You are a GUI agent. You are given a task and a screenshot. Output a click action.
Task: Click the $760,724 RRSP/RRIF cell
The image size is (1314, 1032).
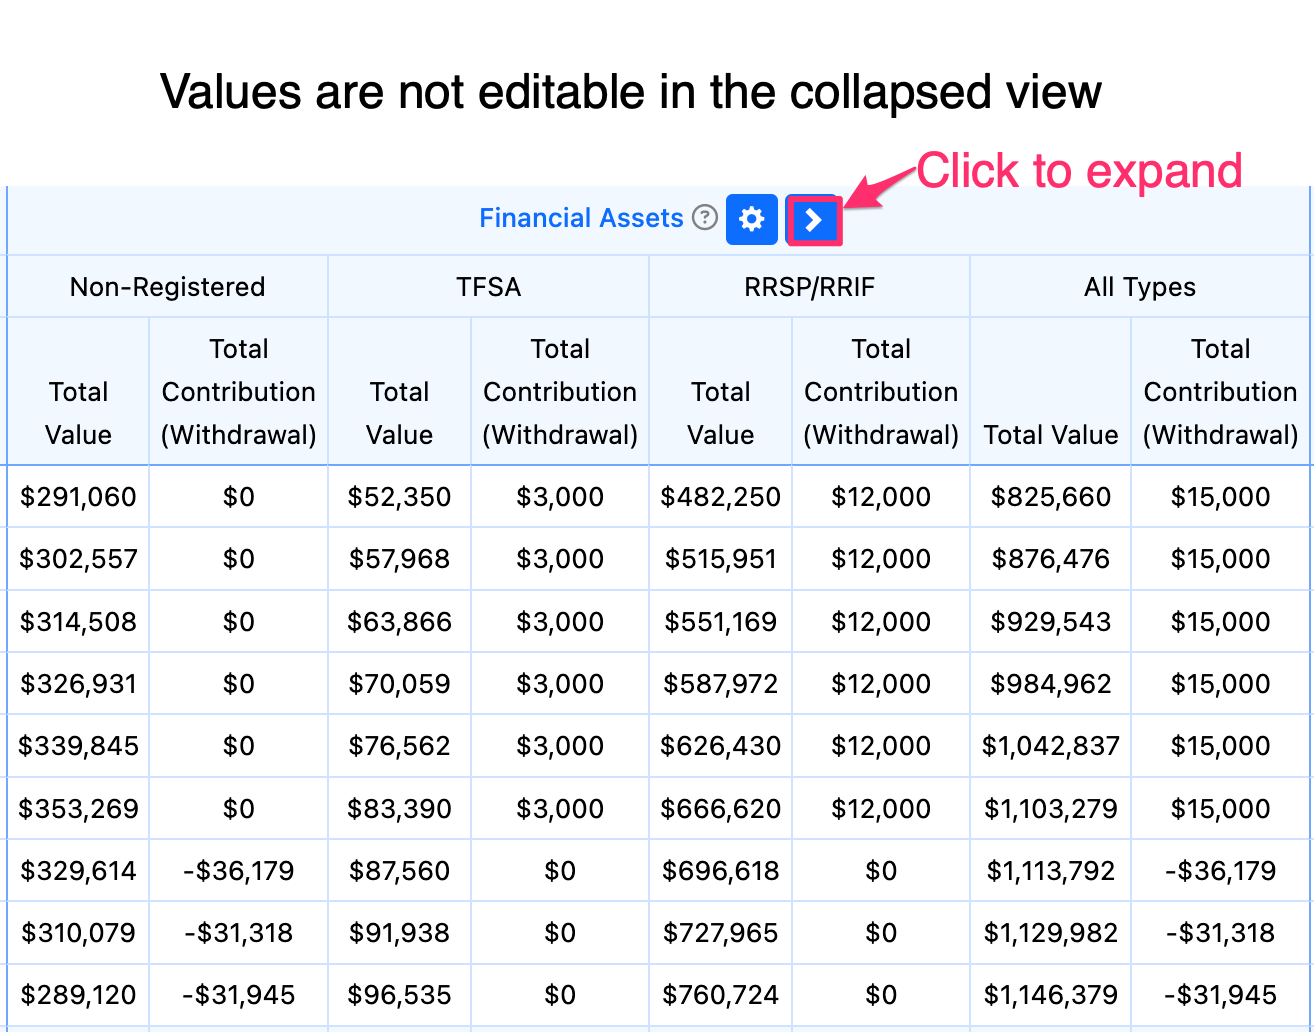point(721,995)
